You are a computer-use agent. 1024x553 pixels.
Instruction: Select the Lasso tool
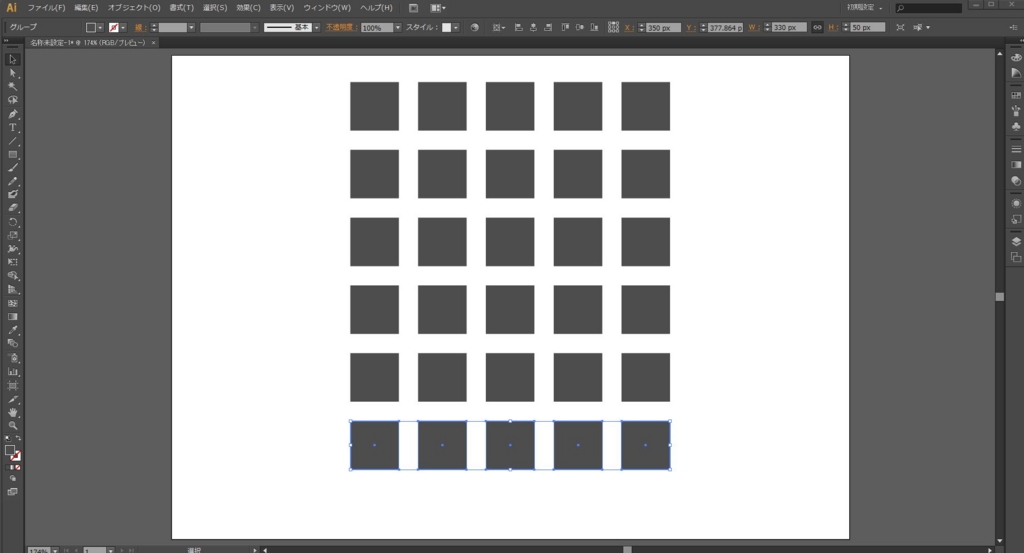pyautogui.click(x=12, y=100)
